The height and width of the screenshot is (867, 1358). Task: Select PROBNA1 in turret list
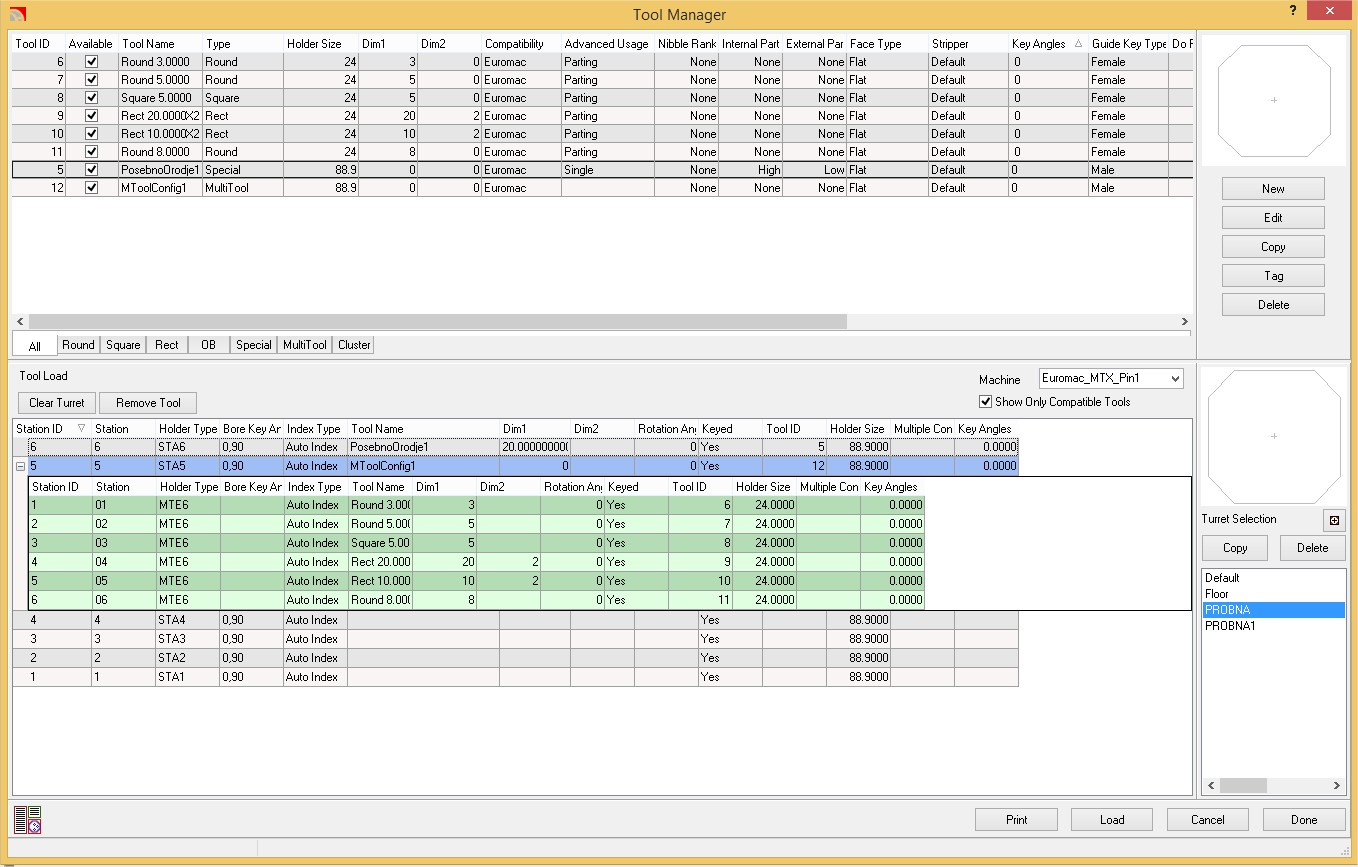[x=1229, y=626]
